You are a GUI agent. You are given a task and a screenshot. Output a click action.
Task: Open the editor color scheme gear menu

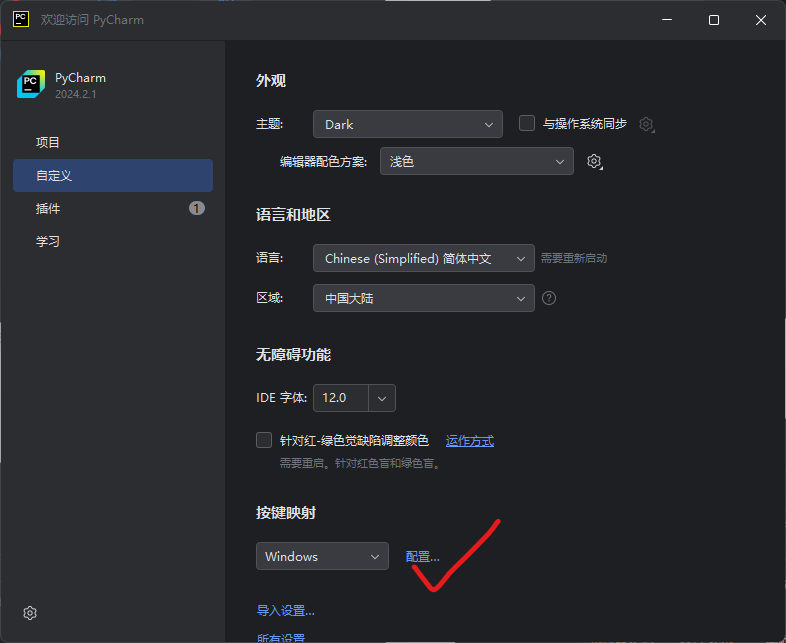(x=595, y=161)
